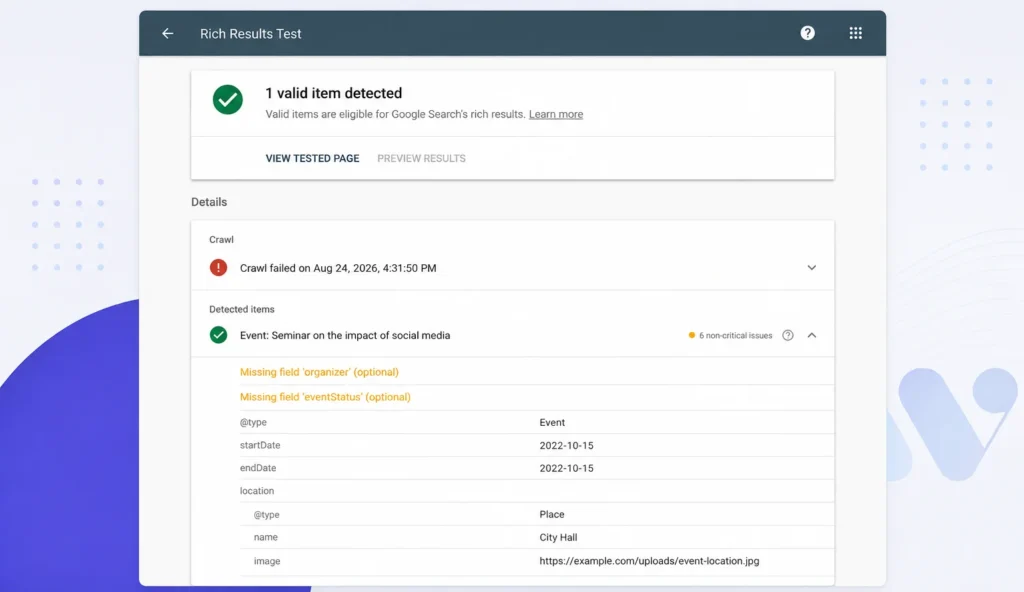The width and height of the screenshot is (1024, 592).
Task: Click the event-location.jpg image URL
Action: click(x=648, y=561)
